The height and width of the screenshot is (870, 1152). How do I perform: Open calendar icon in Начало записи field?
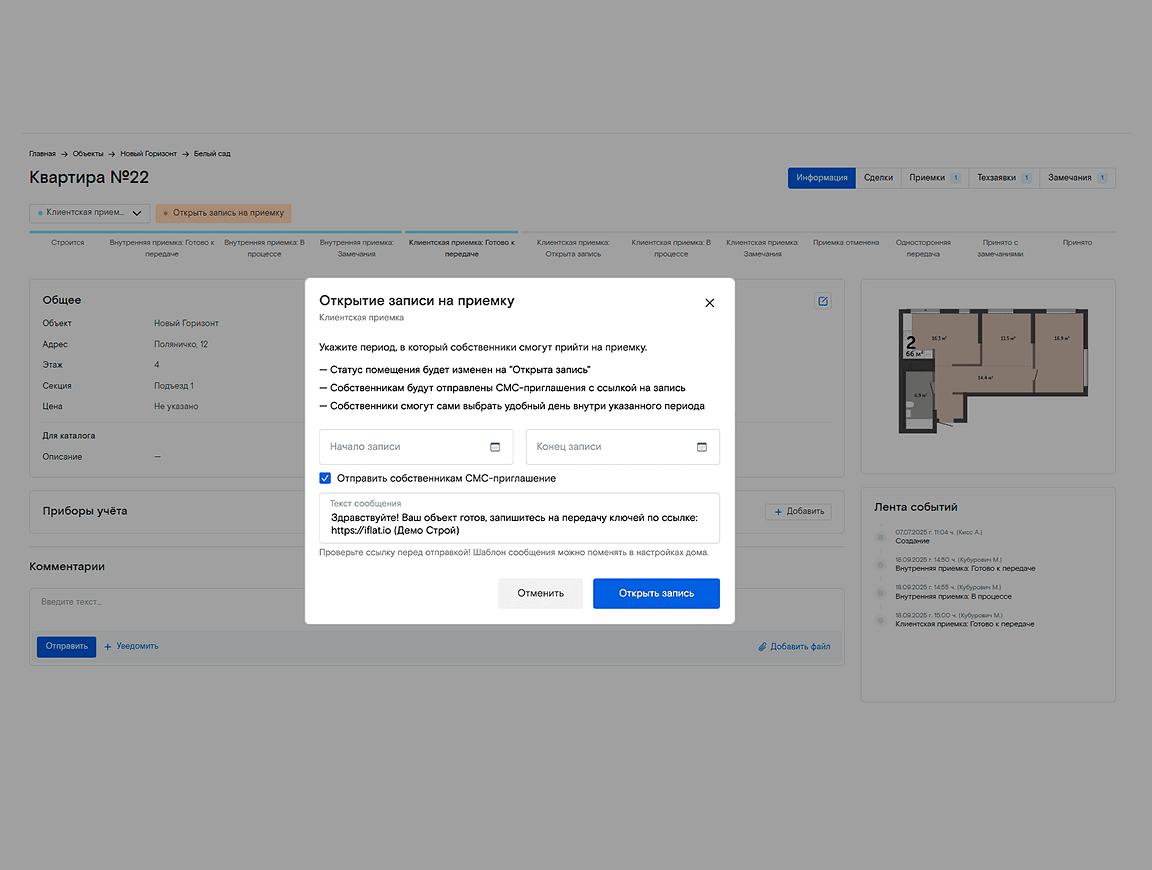tap(495, 447)
